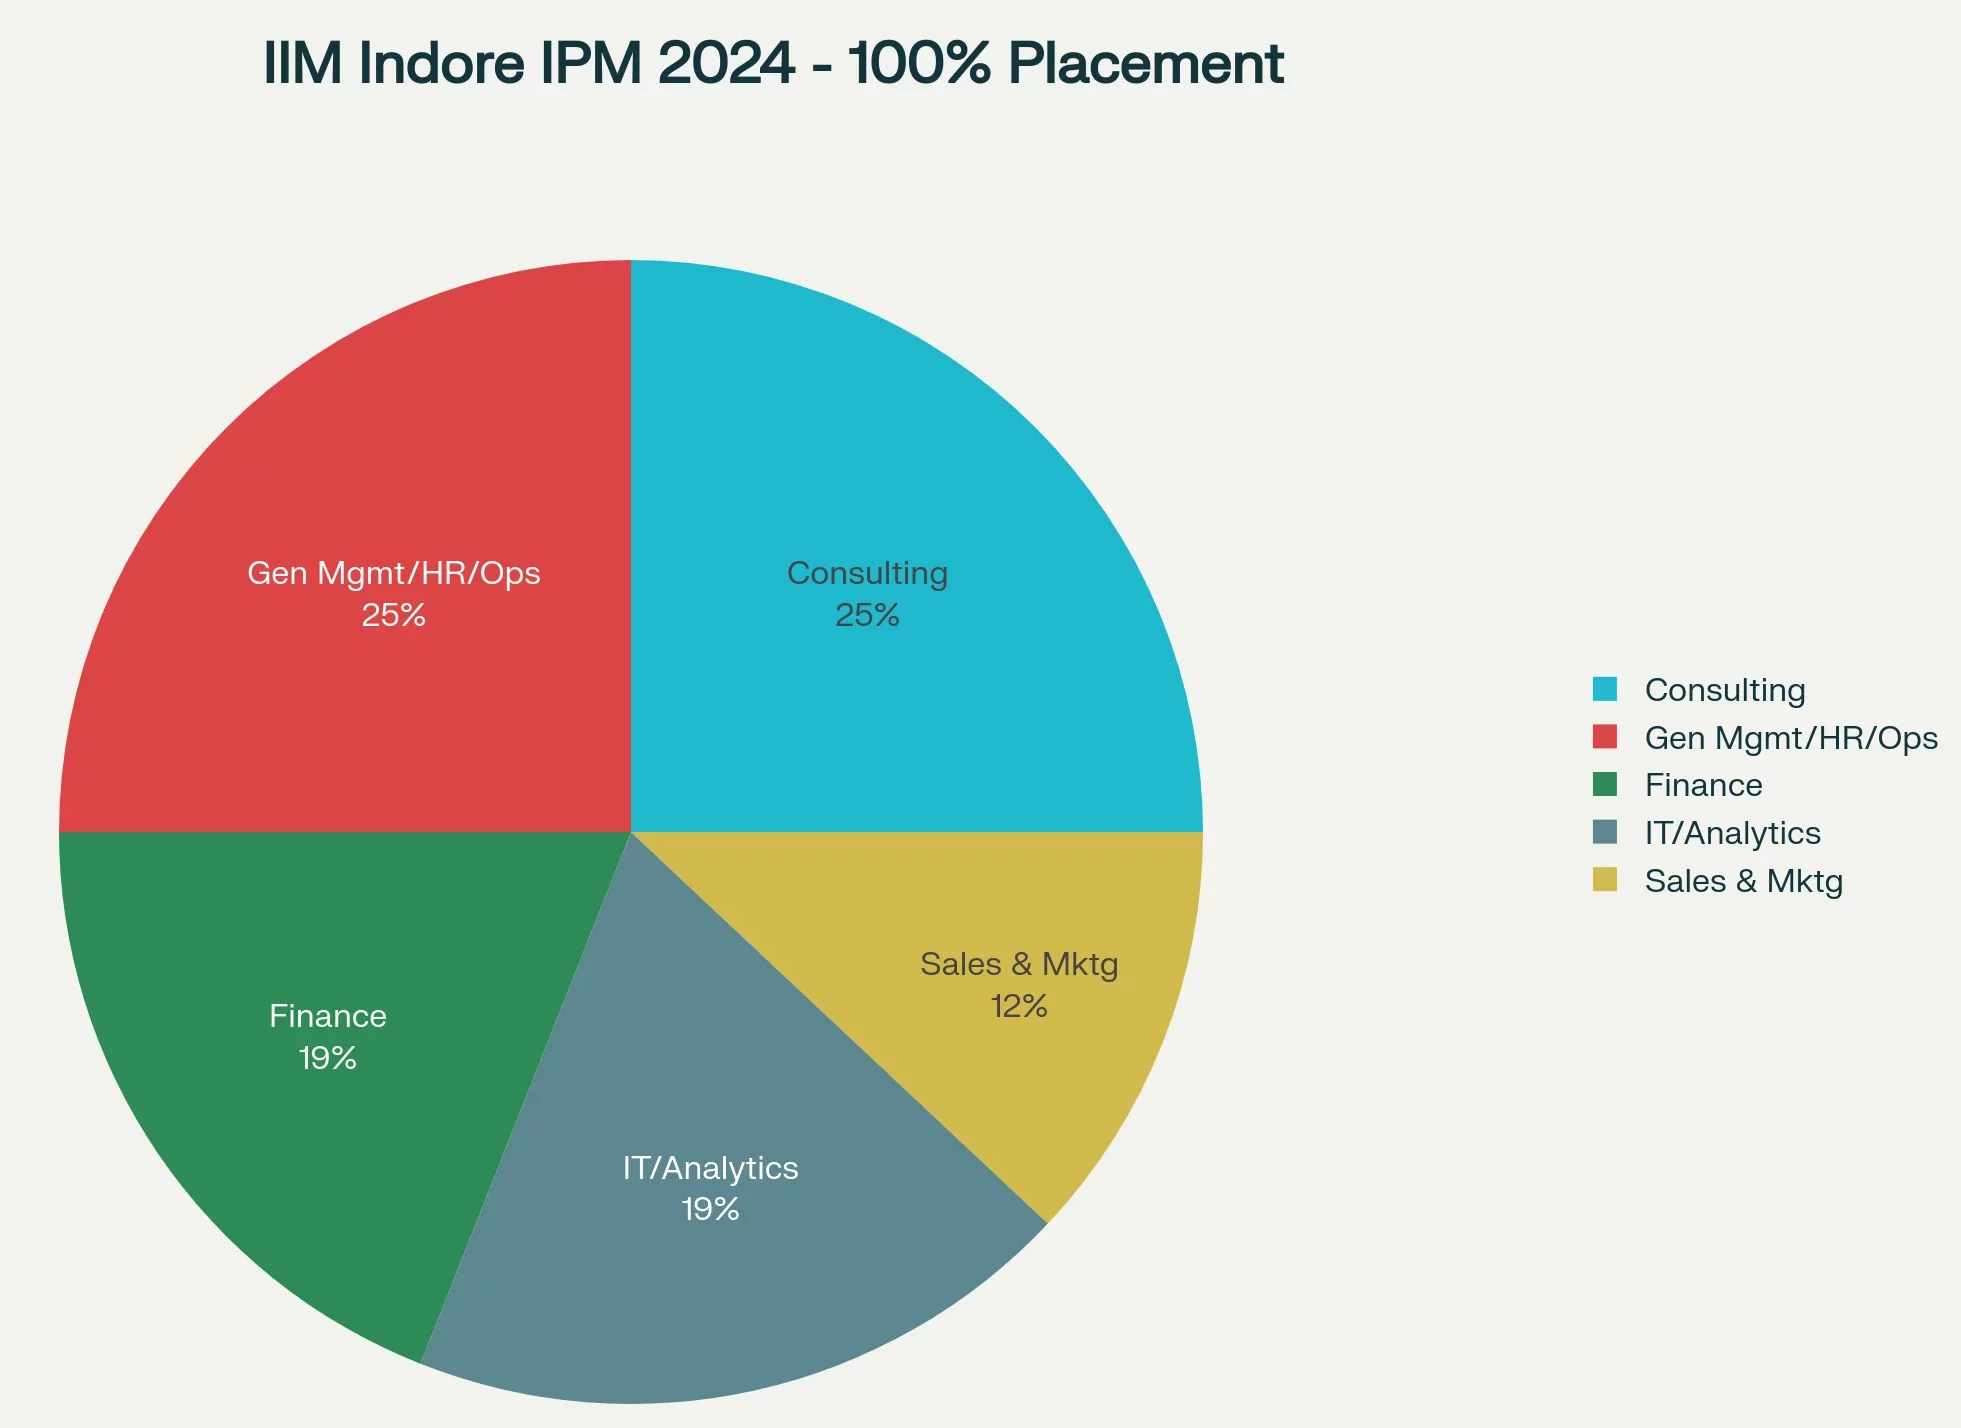Click the Gen Mgmt/HR/Ops 25% pie slice

[x=345, y=546]
